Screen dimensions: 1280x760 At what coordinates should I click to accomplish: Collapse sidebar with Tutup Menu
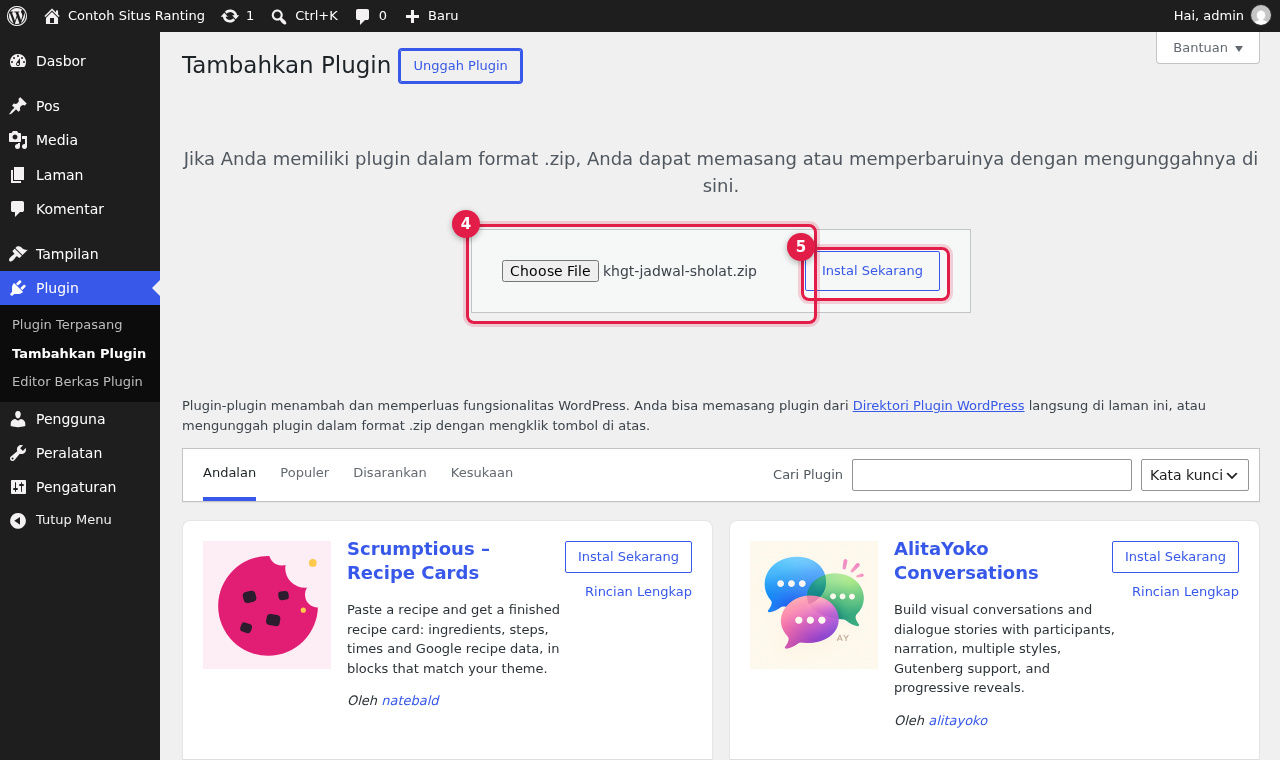[x=80, y=520]
